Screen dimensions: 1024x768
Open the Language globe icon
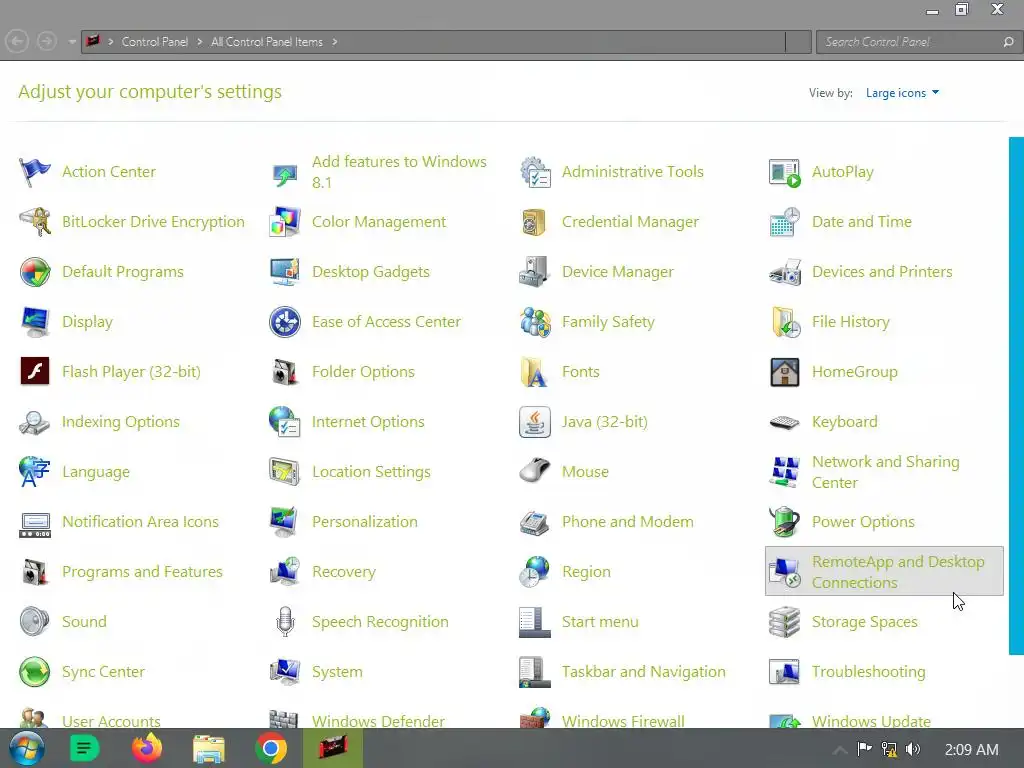click(x=35, y=472)
